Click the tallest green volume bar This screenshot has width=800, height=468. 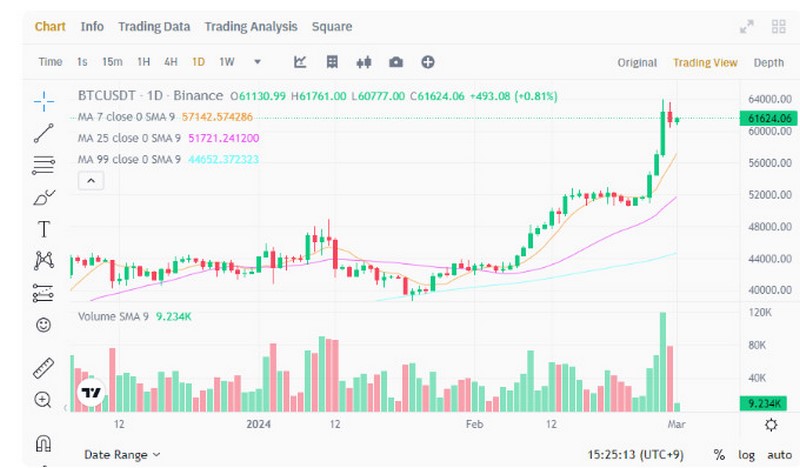pos(663,362)
